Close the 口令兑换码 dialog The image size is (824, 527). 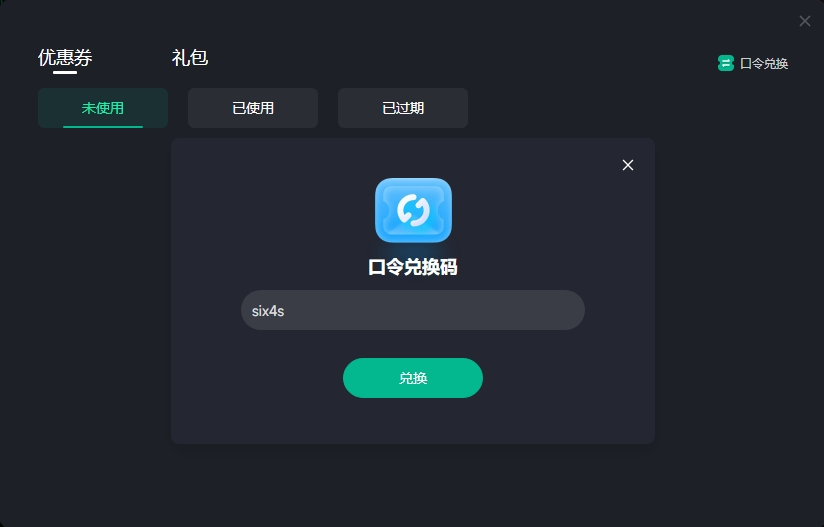[627, 165]
